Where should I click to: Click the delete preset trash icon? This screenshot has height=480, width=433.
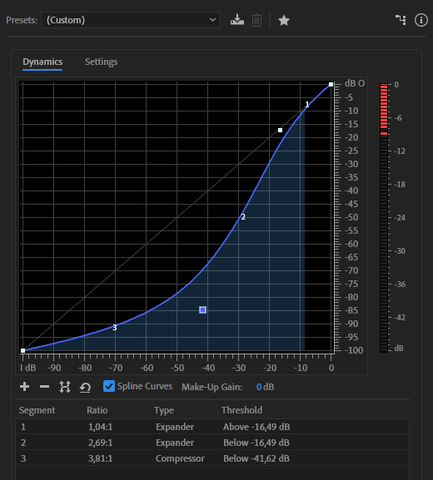[257, 20]
